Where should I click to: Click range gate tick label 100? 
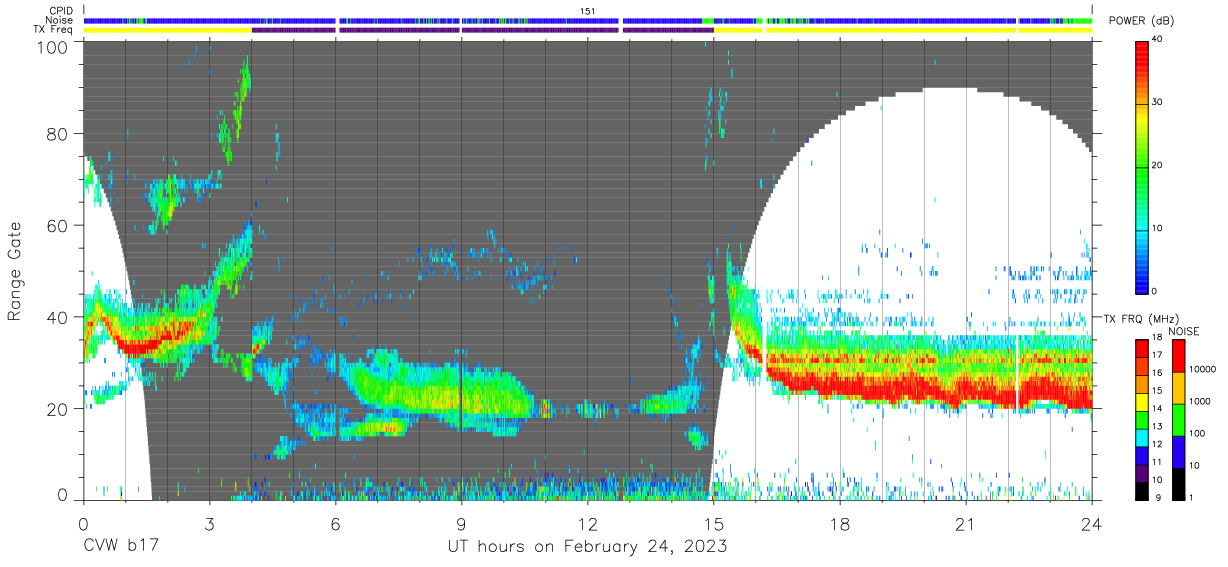coord(54,46)
